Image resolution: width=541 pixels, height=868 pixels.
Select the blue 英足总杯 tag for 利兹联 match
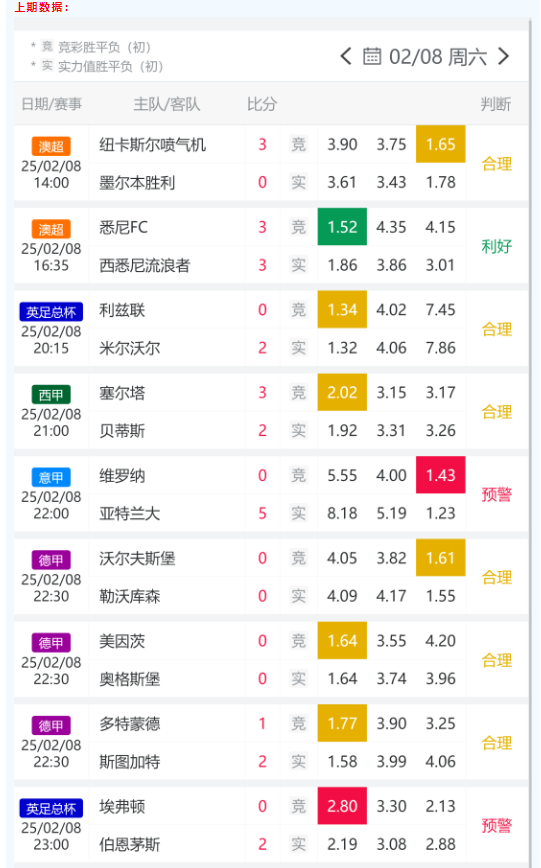pos(51,312)
